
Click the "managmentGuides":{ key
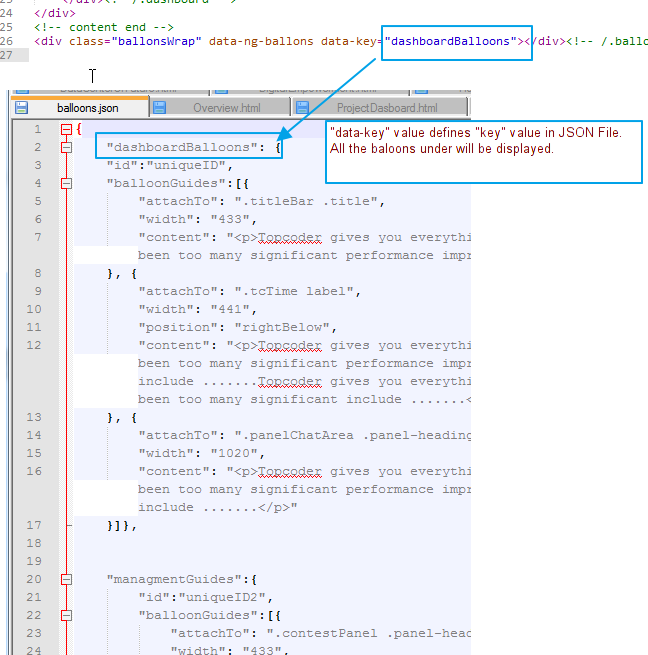tap(182, 579)
